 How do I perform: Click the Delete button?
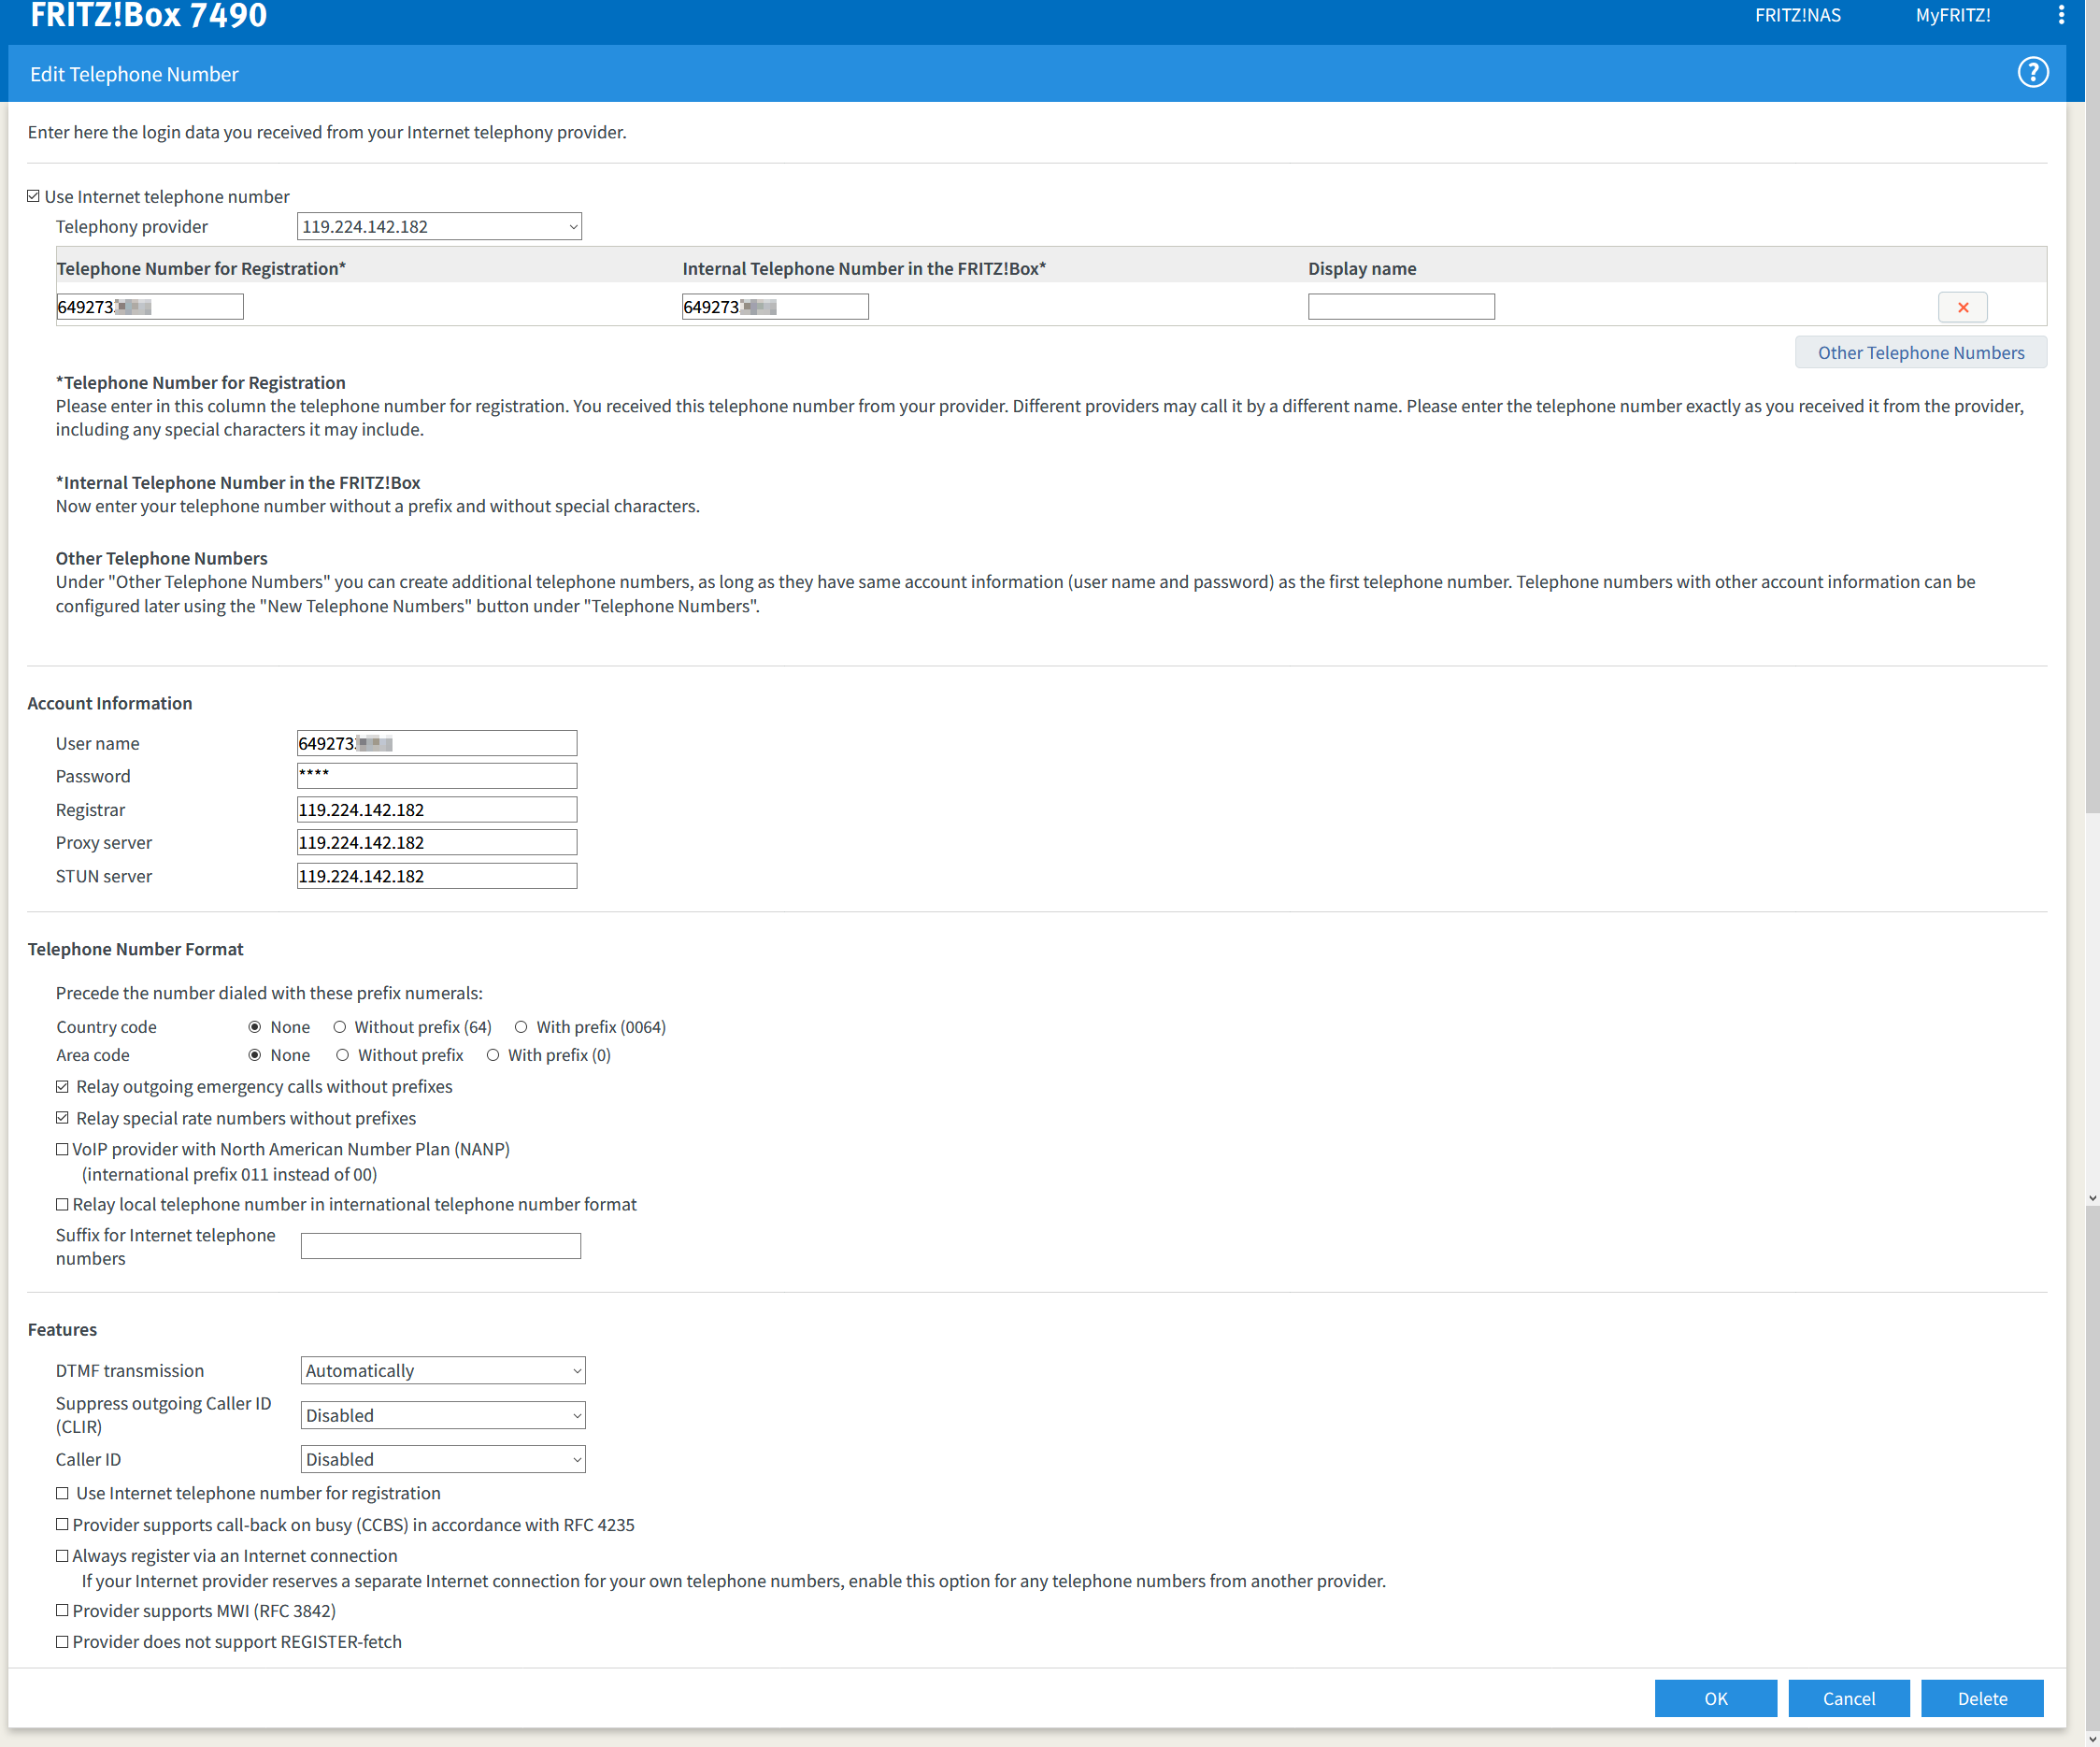coord(1982,1699)
